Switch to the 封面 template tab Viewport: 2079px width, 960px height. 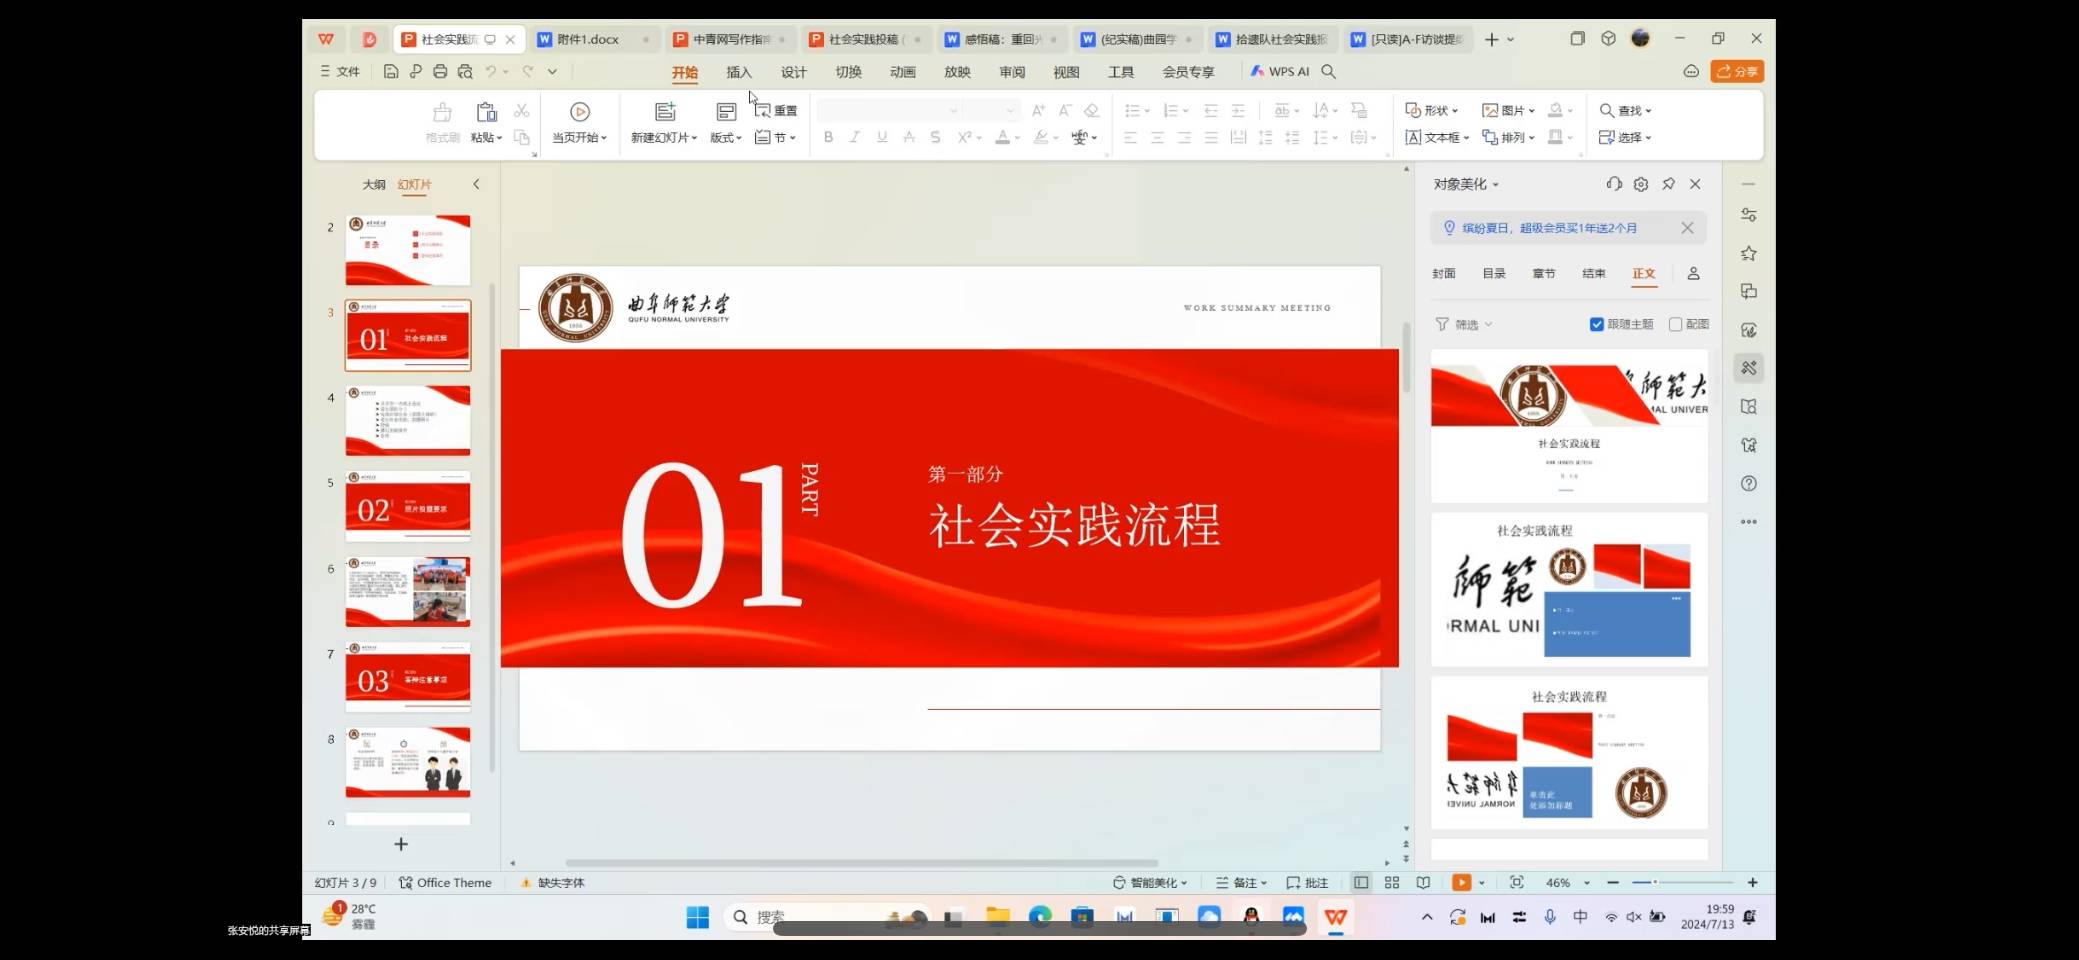[1443, 273]
